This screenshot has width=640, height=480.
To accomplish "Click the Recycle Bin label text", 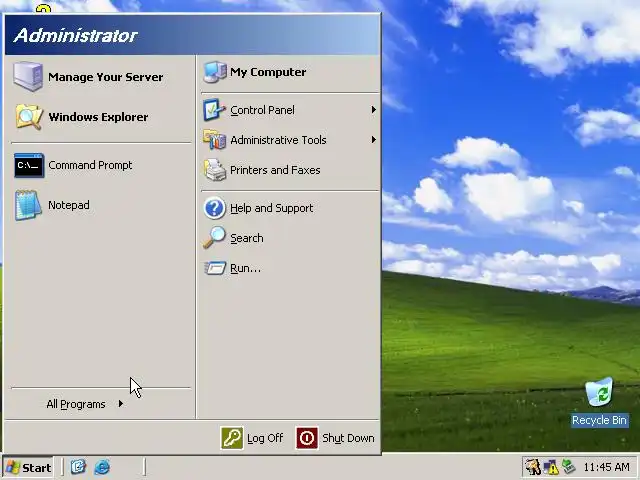I will click(x=599, y=420).
